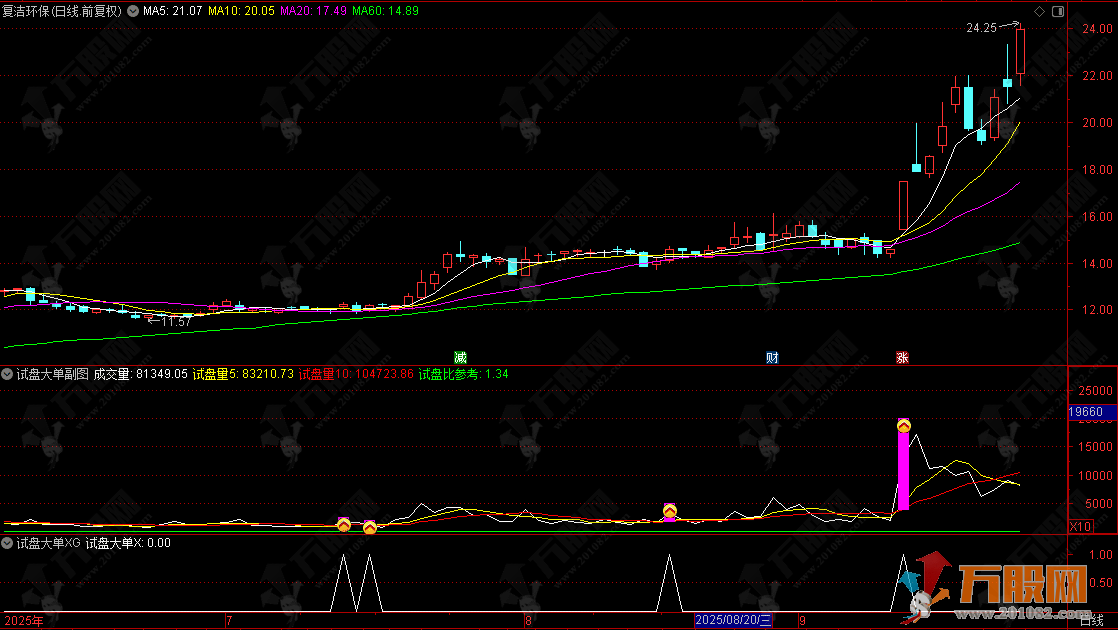Click the month 9 marker on the time axis
The height and width of the screenshot is (630, 1118).
pyautogui.click(x=802, y=621)
